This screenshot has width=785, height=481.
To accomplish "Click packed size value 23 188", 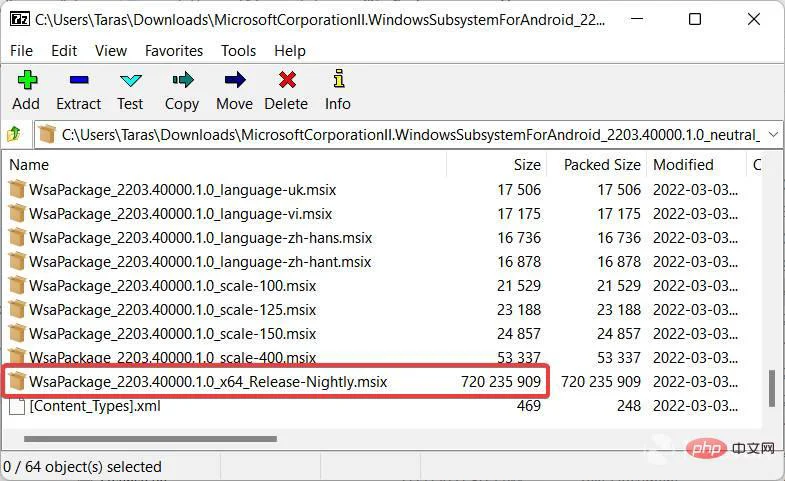I will tap(619, 310).
